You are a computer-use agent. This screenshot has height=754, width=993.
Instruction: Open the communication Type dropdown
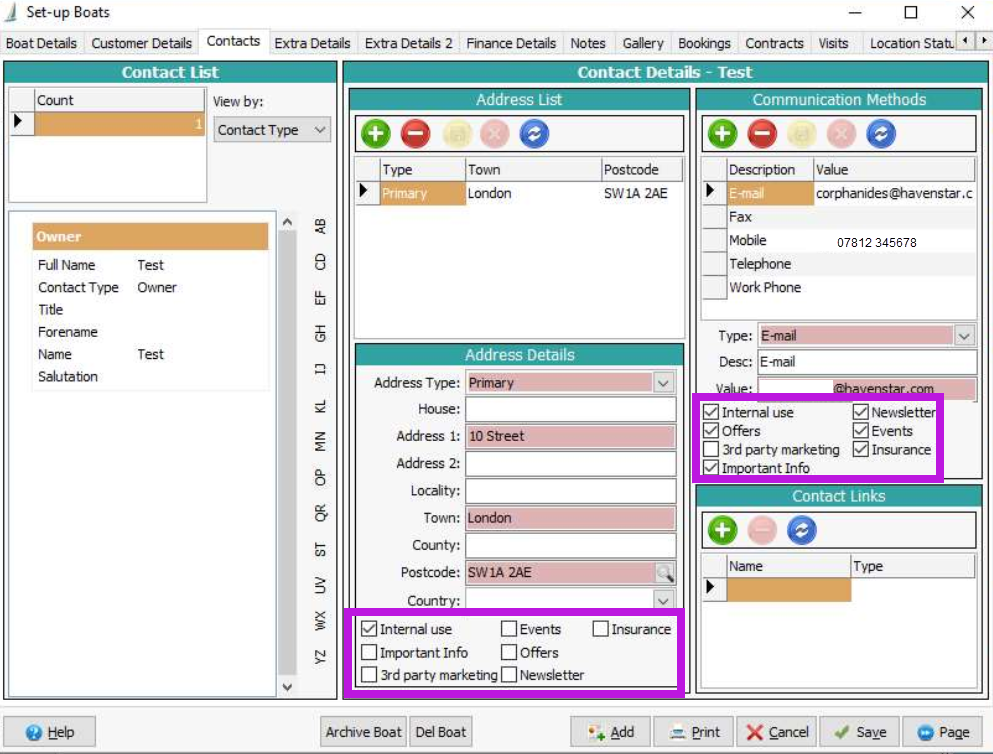[964, 336]
